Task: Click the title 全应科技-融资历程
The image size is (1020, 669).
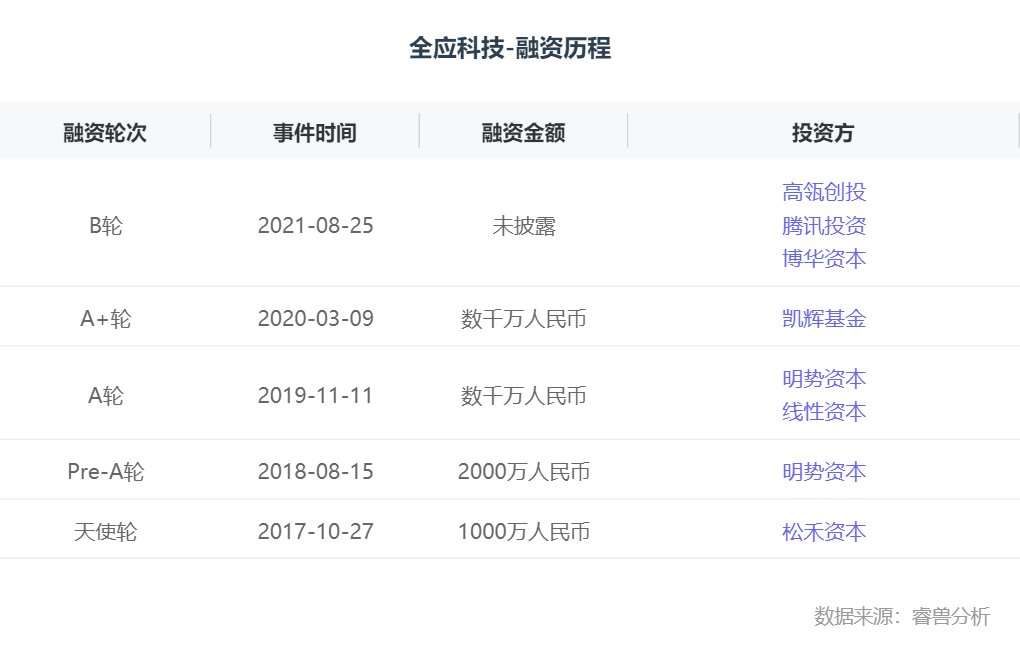Action: coord(510,48)
